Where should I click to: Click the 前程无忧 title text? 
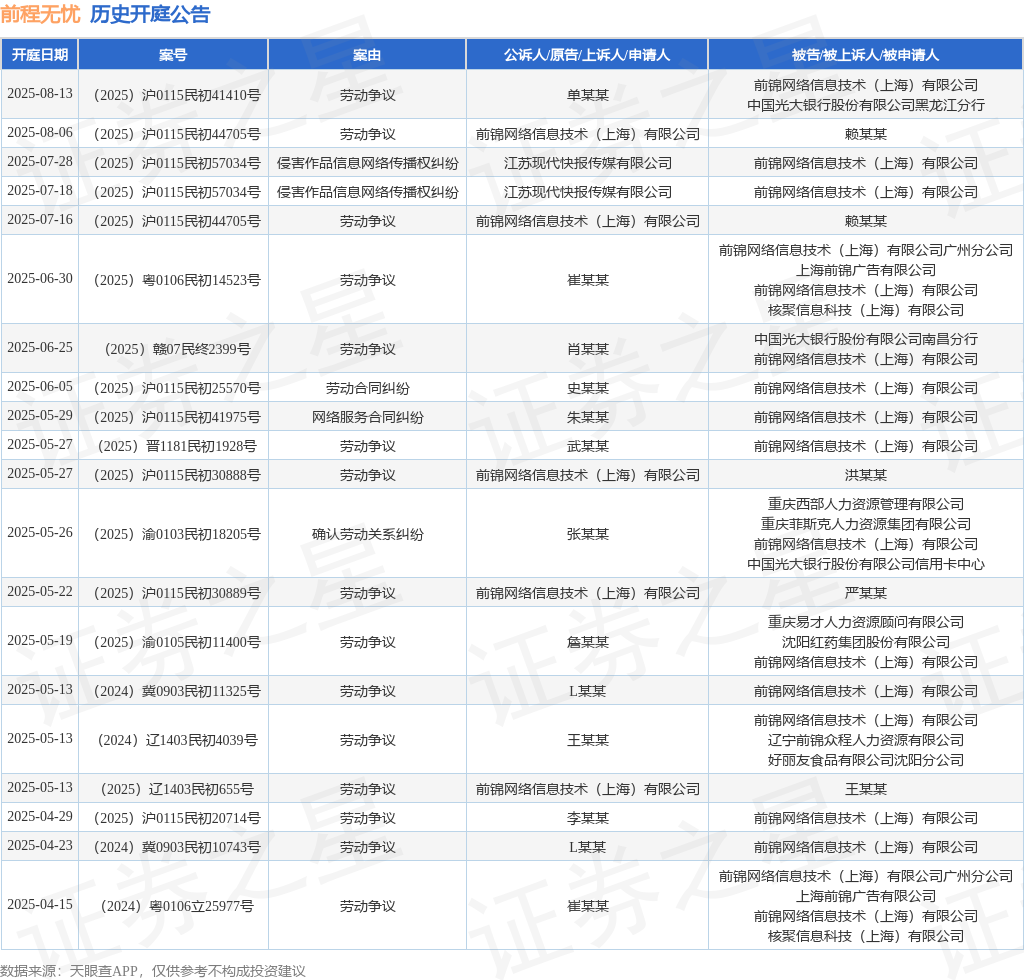click(40, 14)
